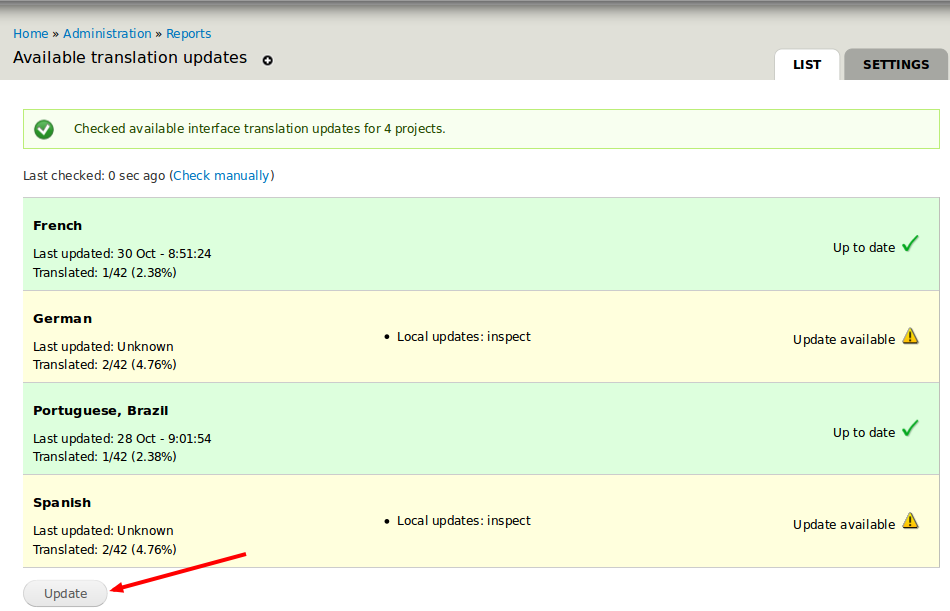The height and width of the screenshot is (611, 950).
Task: Click the 'Available translation updates' page title
Action: (130, 58)
